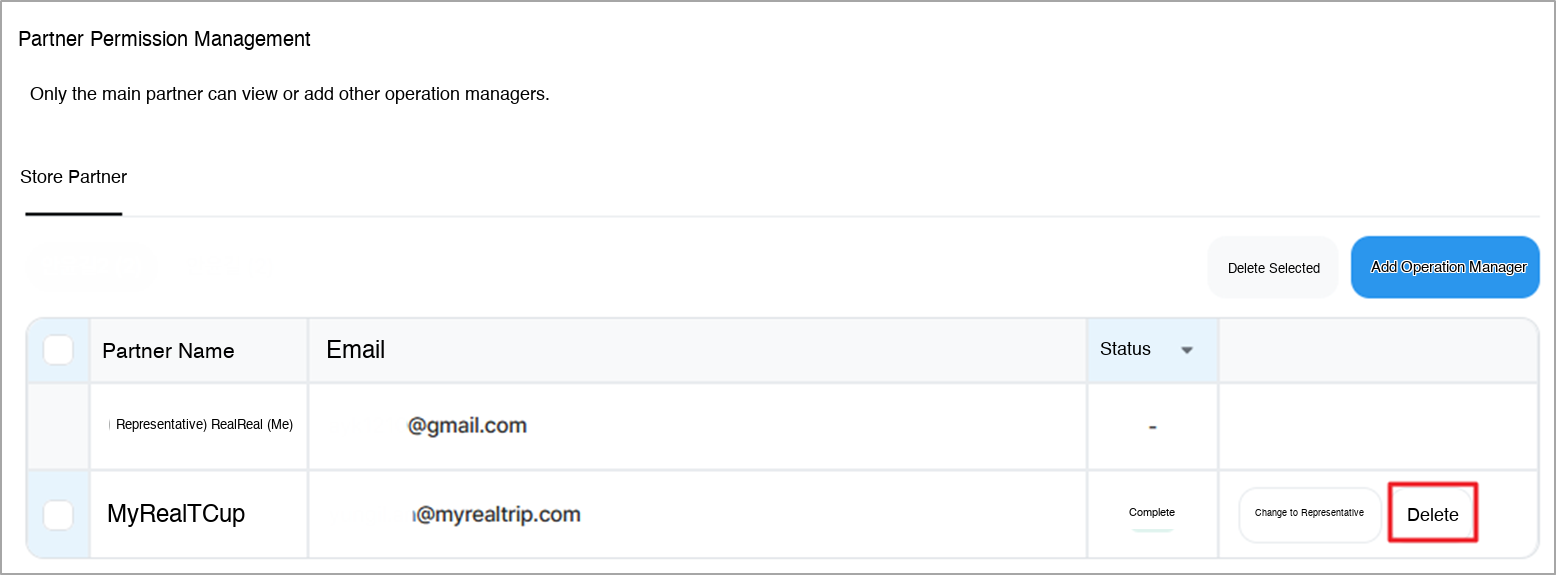The image size is (1556, 575).
Task: Select the @gmail.com email cell
Action: tap(467, 426)
